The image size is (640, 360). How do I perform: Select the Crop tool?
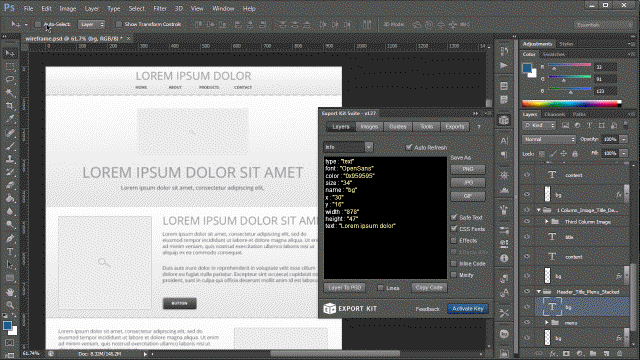[x=10, y=106]
